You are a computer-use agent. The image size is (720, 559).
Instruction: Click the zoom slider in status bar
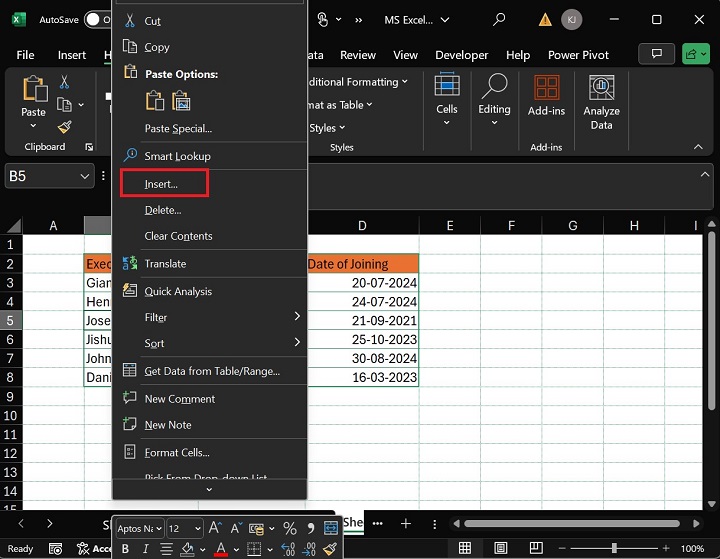point(614,548)
